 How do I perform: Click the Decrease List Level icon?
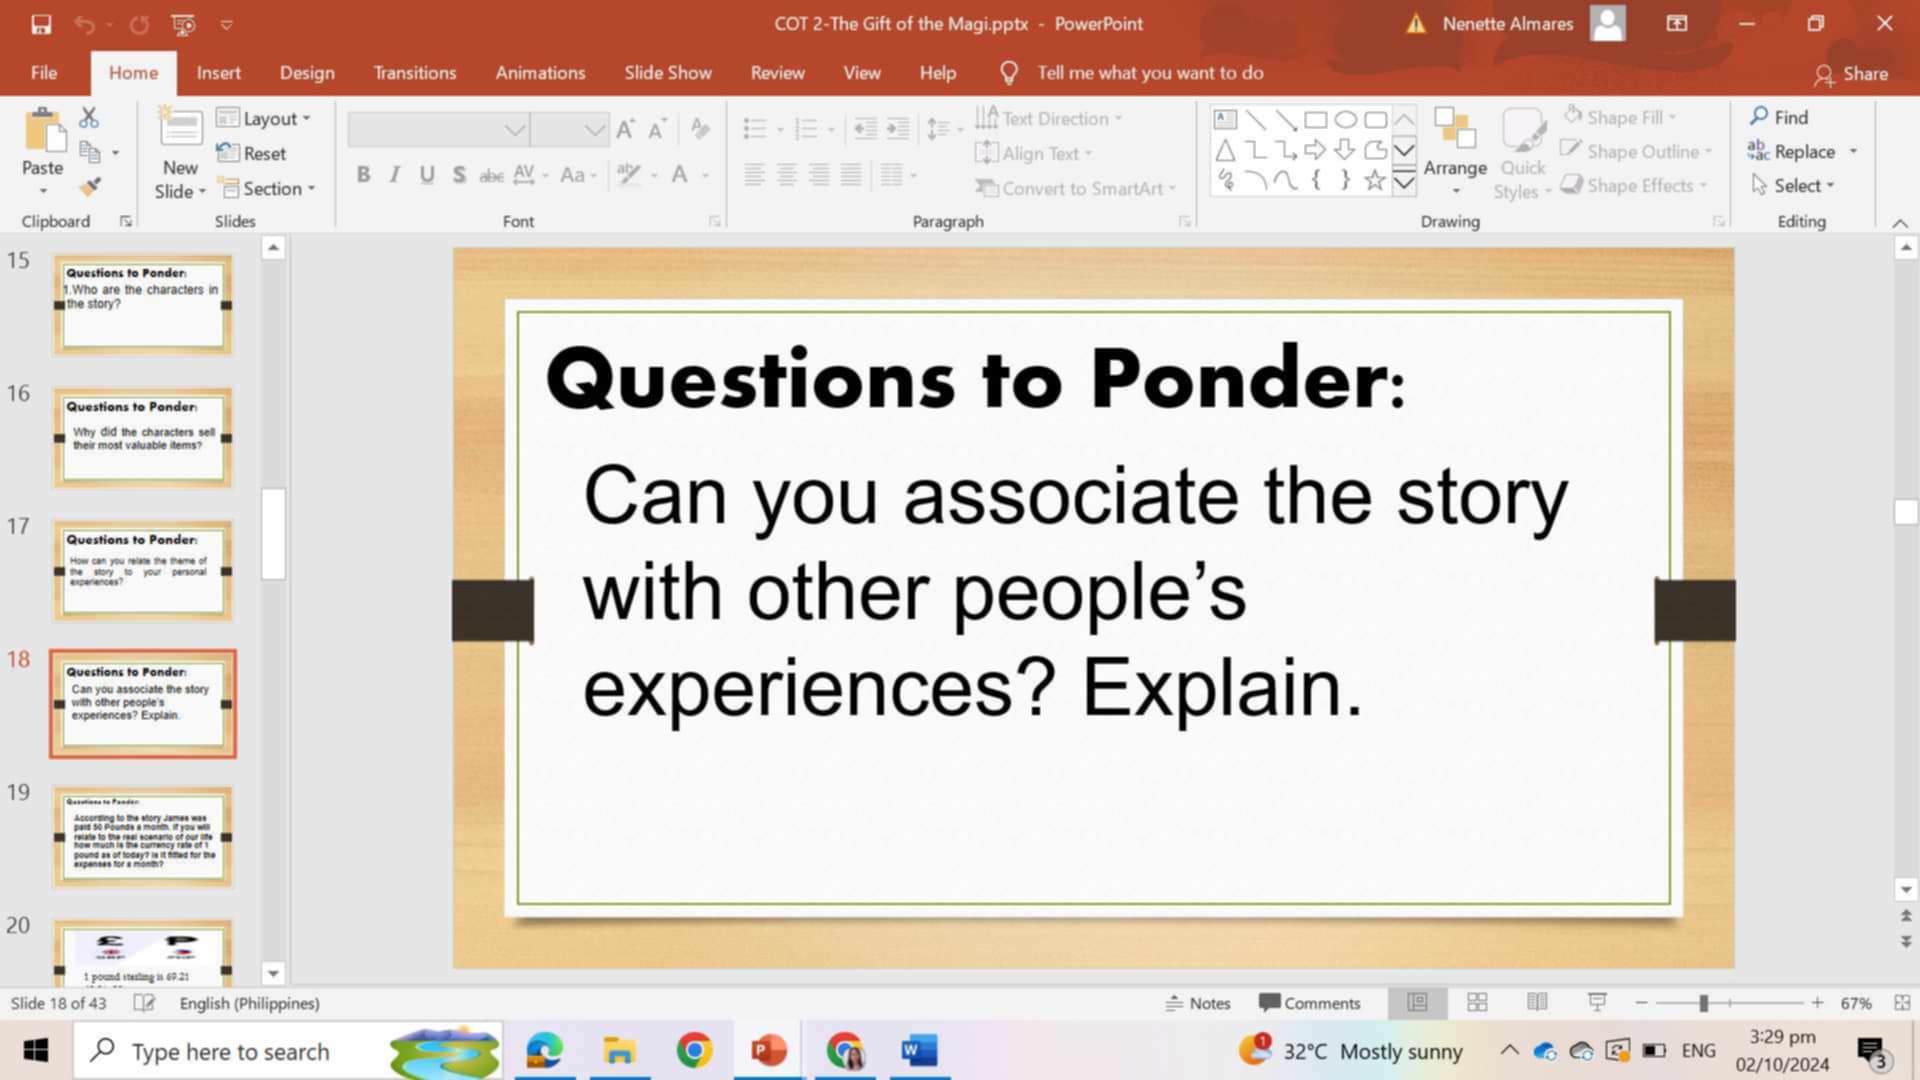pos(865,129)
